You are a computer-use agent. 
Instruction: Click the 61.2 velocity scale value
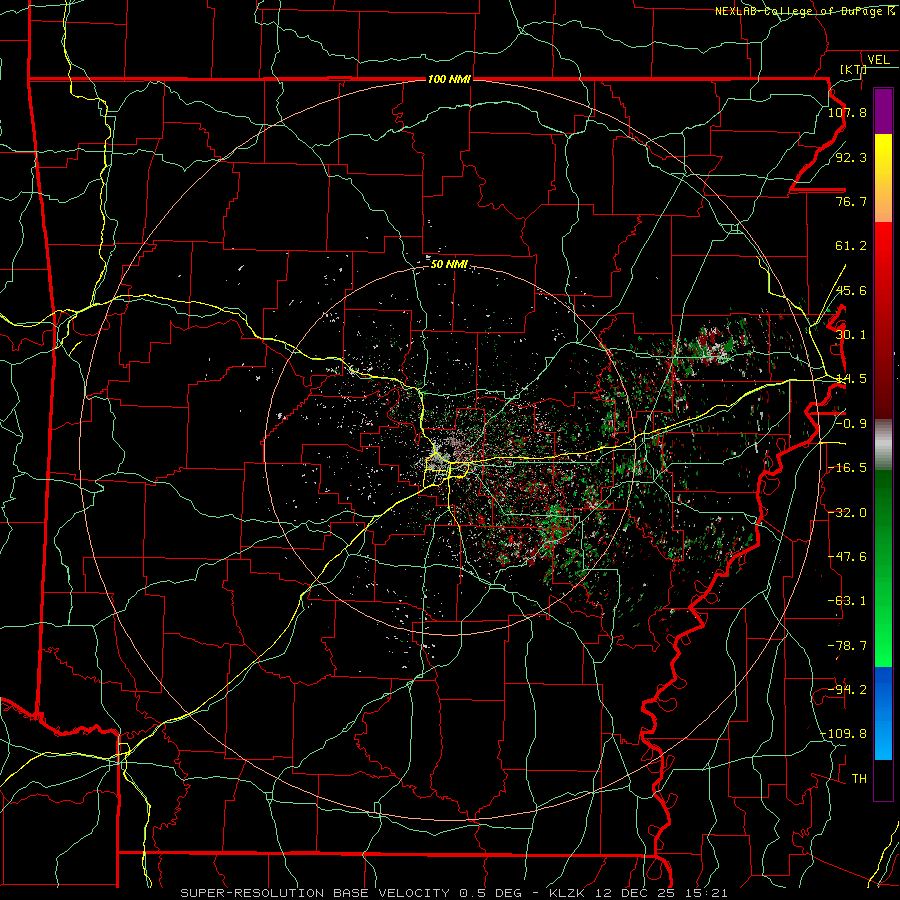coord(851,246)
